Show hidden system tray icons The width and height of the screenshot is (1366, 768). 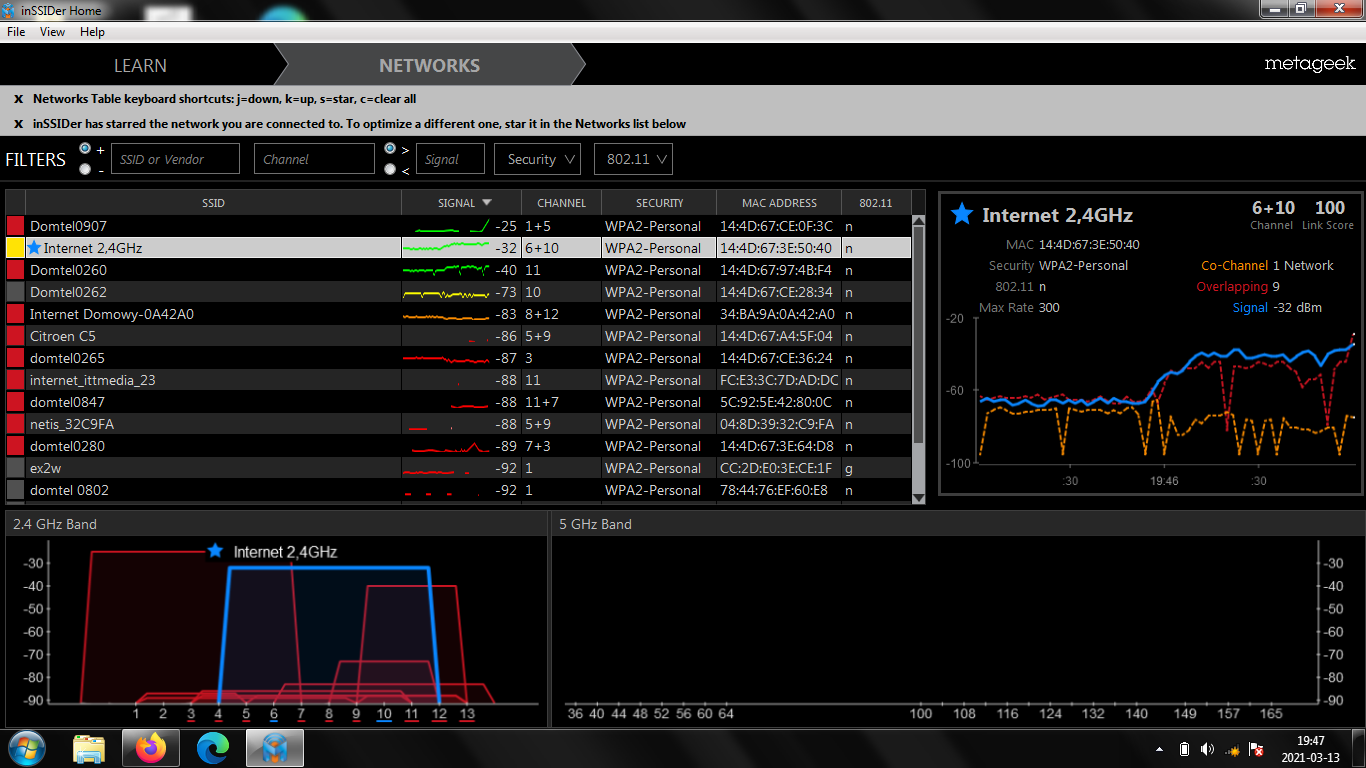click(x=1159, y=749)
